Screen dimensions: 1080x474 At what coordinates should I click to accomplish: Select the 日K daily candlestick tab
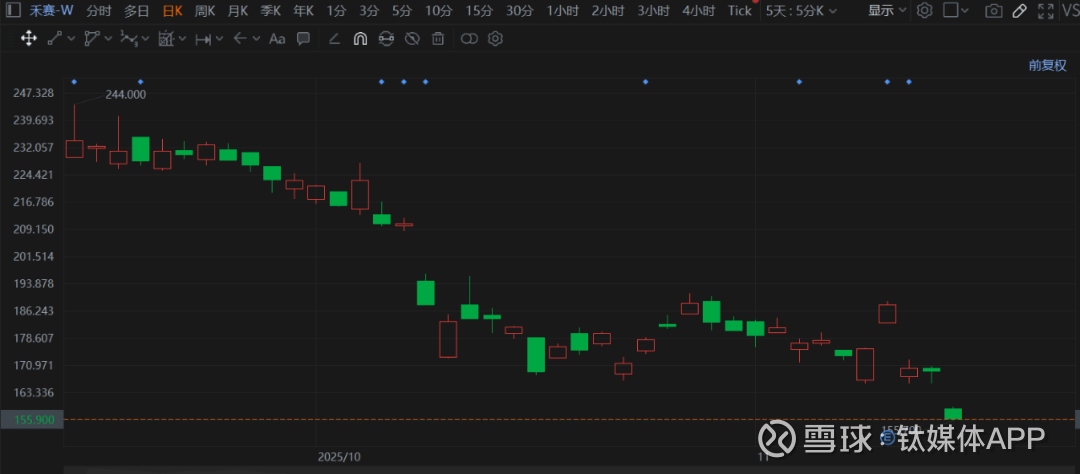click(x=172, y=10)
